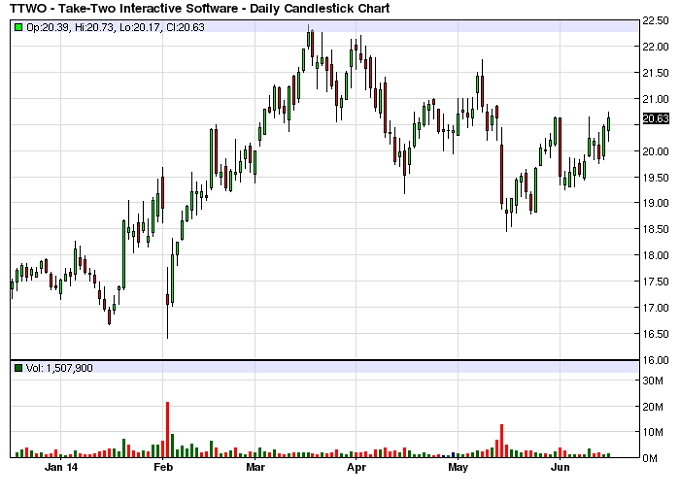
Task: Click the 16.00 price axis label
Action: [x=655, y=360]
